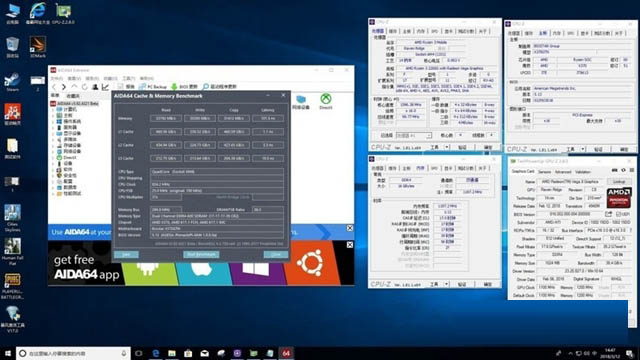Close the 'get free AIDA64 app' ad banner

click(x=350, y=244)
